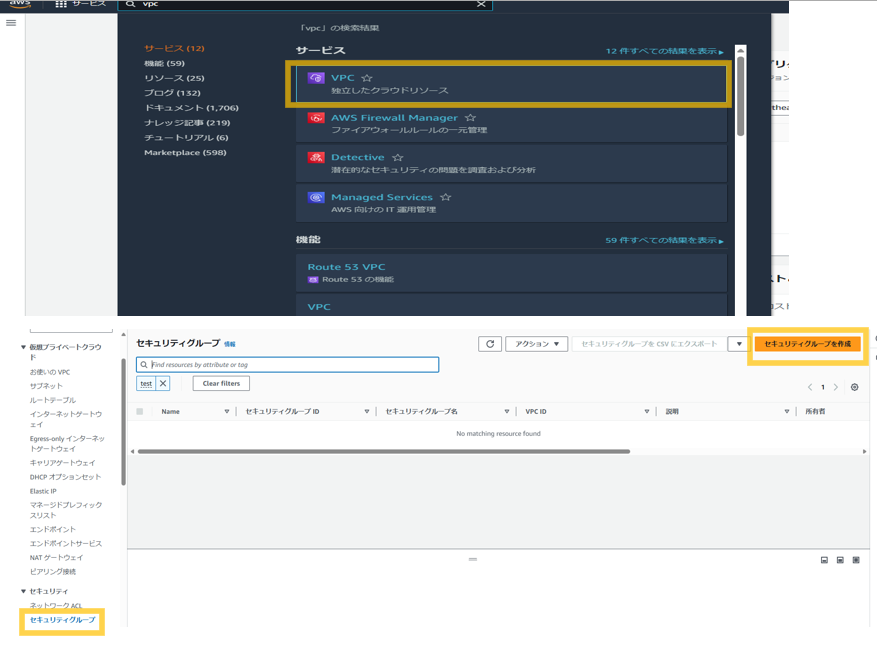Refresh the security groups list

coord(490,344)
